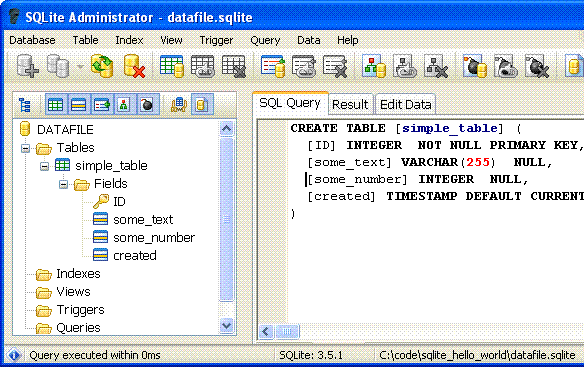Screen dimensions: 584x367
Task: Click the VARCHAR(255) text in SQL editor
Action: point(448,162)
